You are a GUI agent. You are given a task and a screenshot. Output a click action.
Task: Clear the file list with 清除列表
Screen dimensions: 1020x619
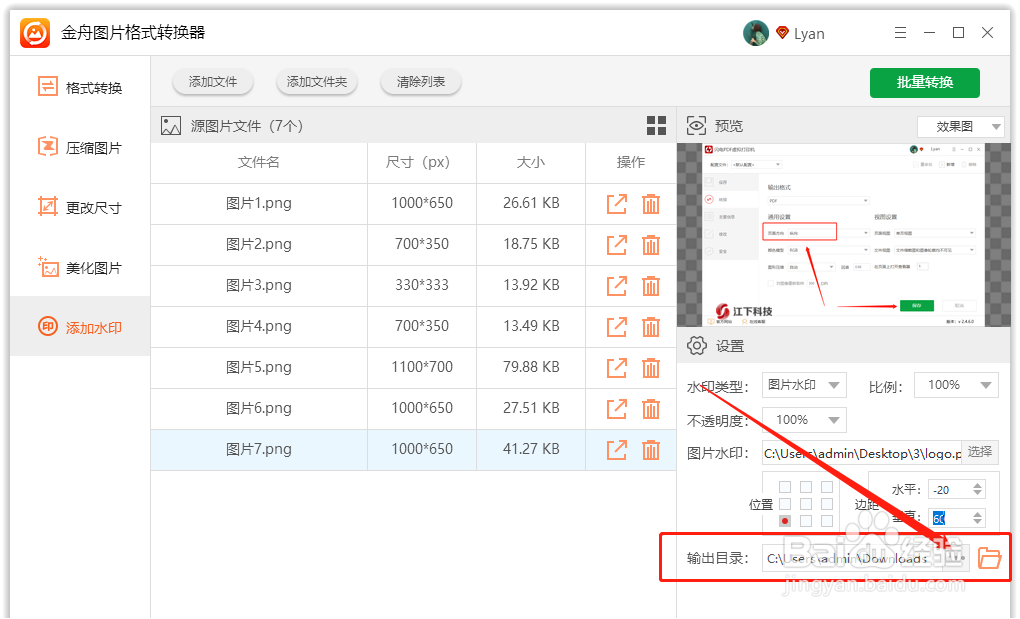pyautogui.click(x=420, y=83)
